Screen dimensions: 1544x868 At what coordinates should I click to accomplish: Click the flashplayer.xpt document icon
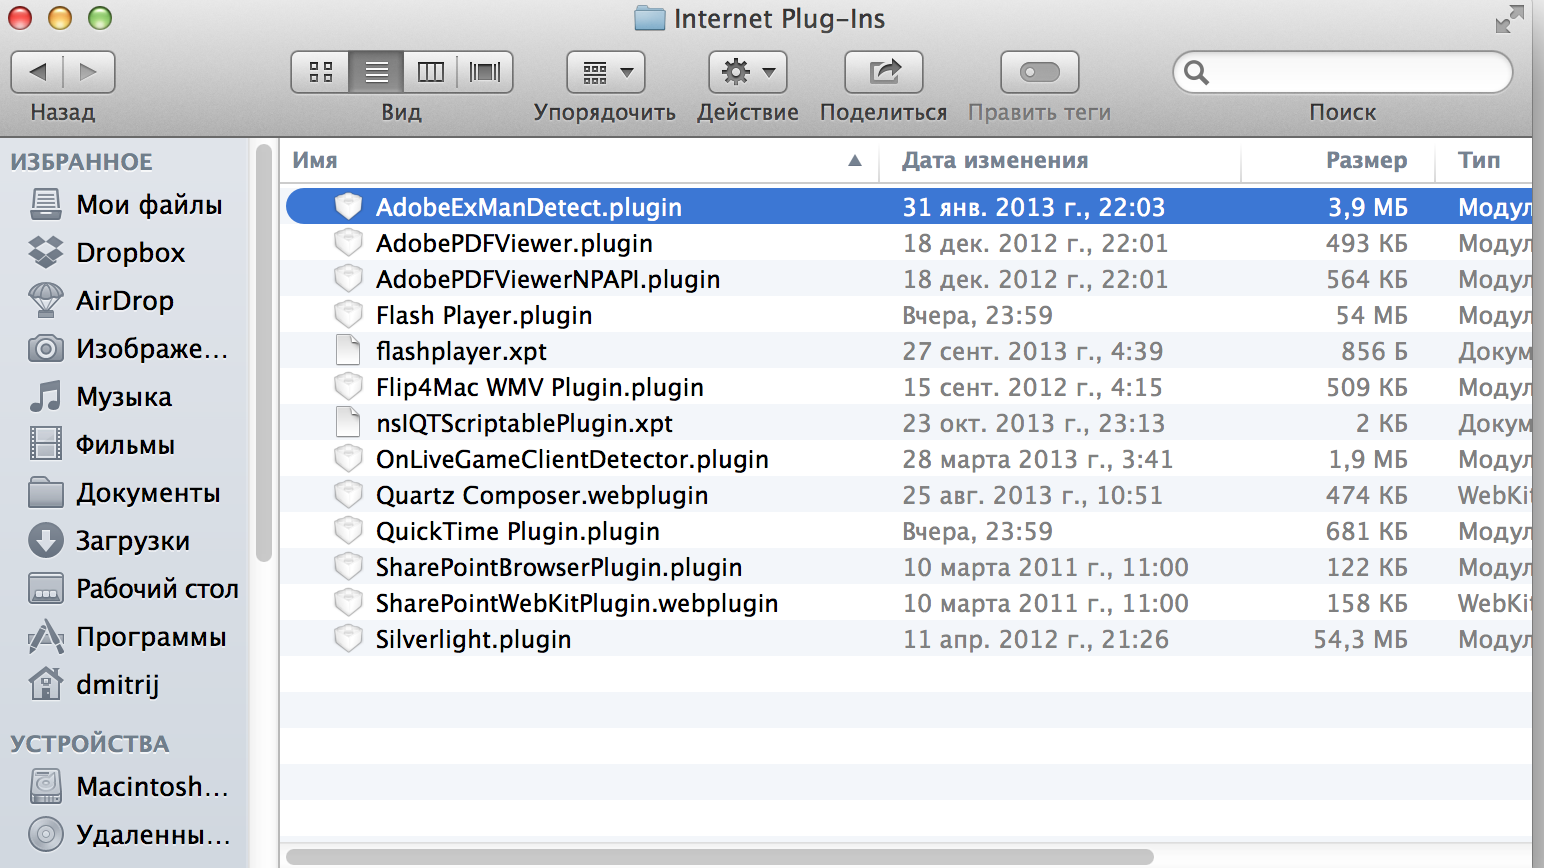coord(348,350)
